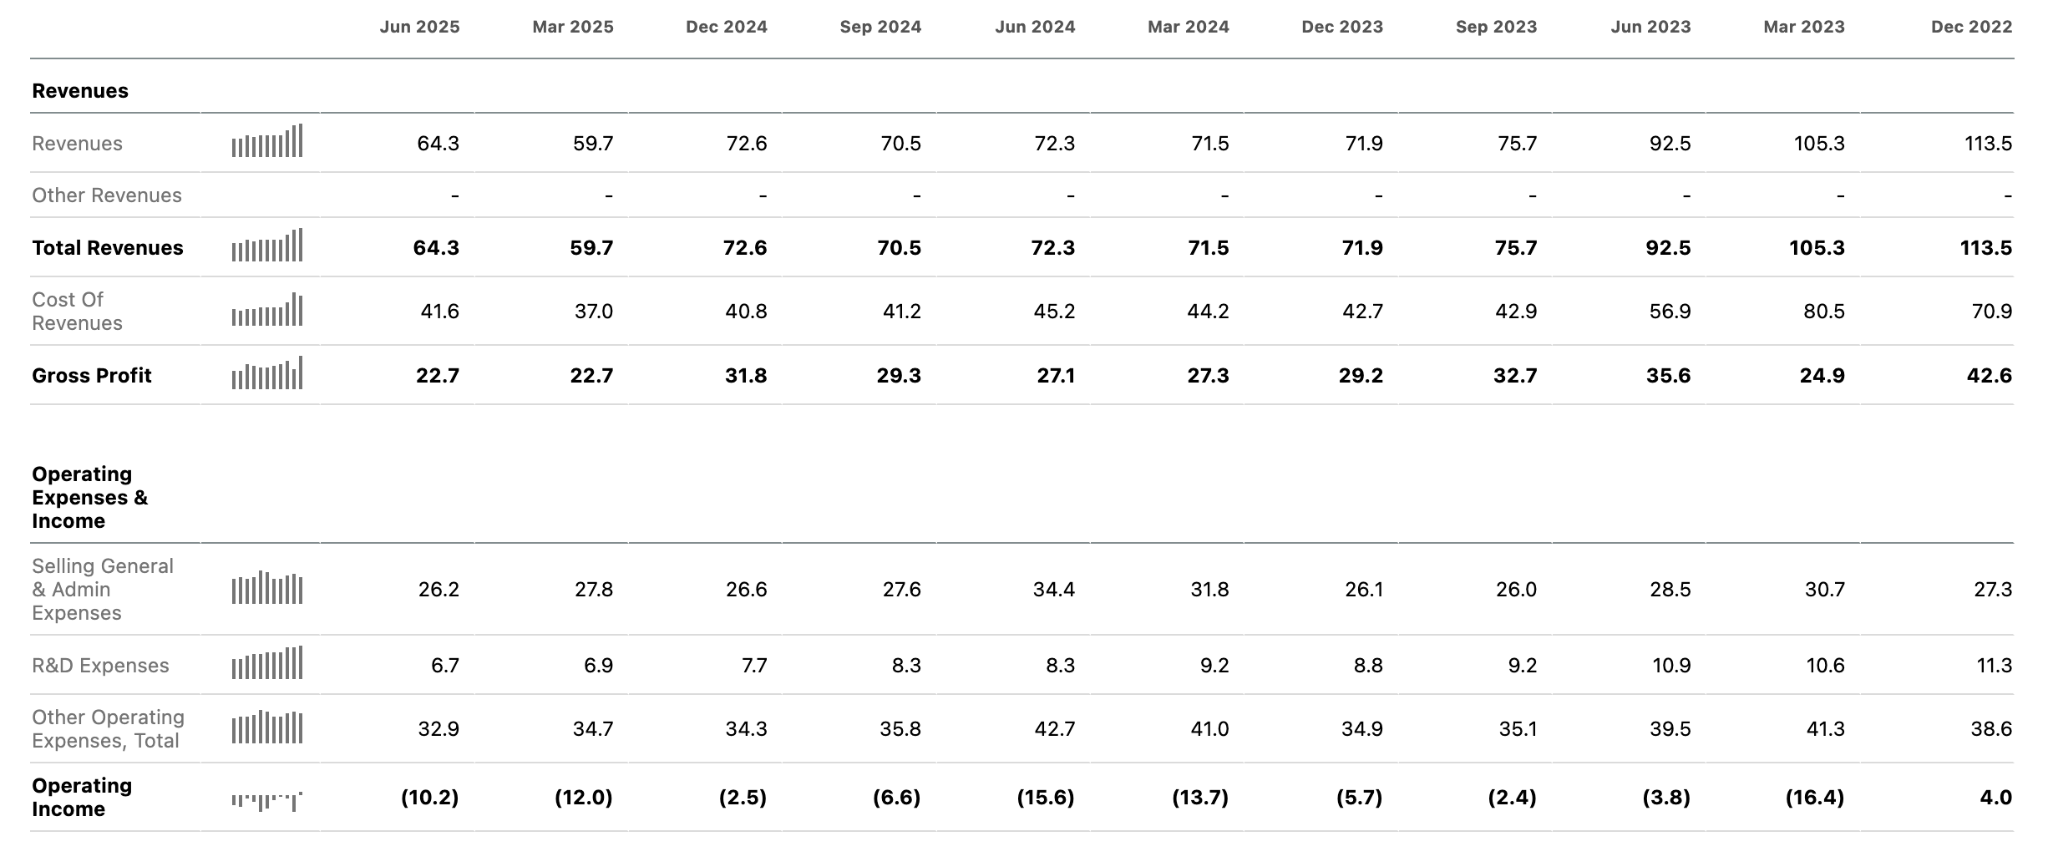
Task: Open the Other Operating Expenses sparkline
Action: [x=267, y=727]
